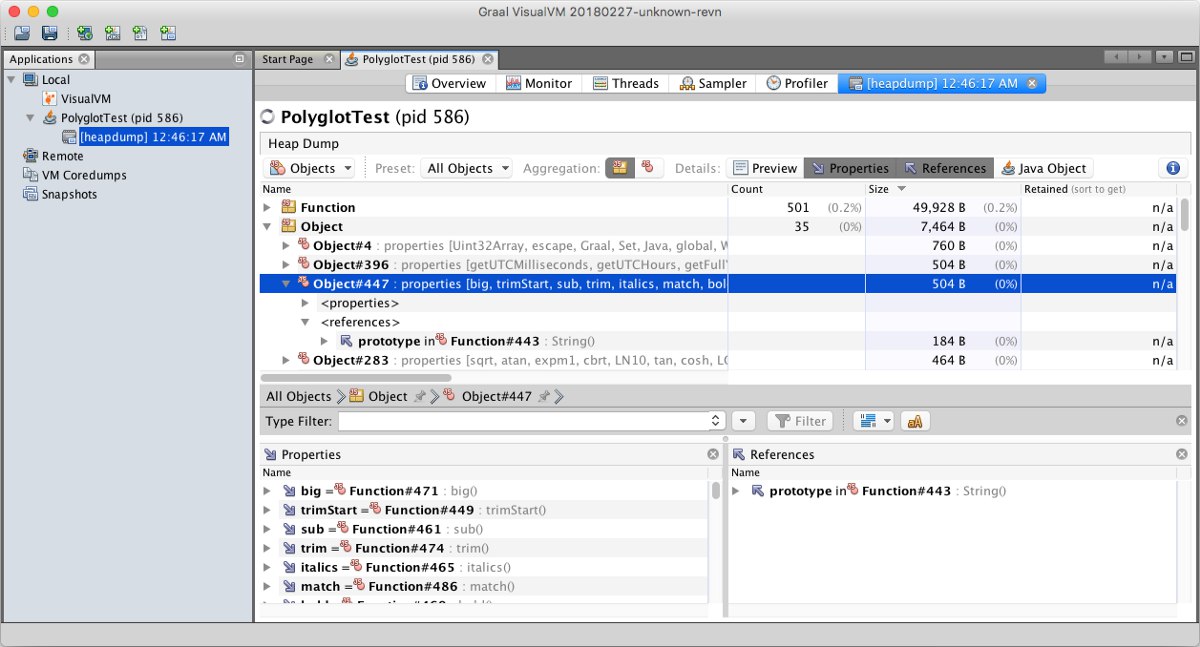This screenshot has width=1200, height=647.
Task: Select the trimStart = Function#449 row
Action: pos(485,510)
